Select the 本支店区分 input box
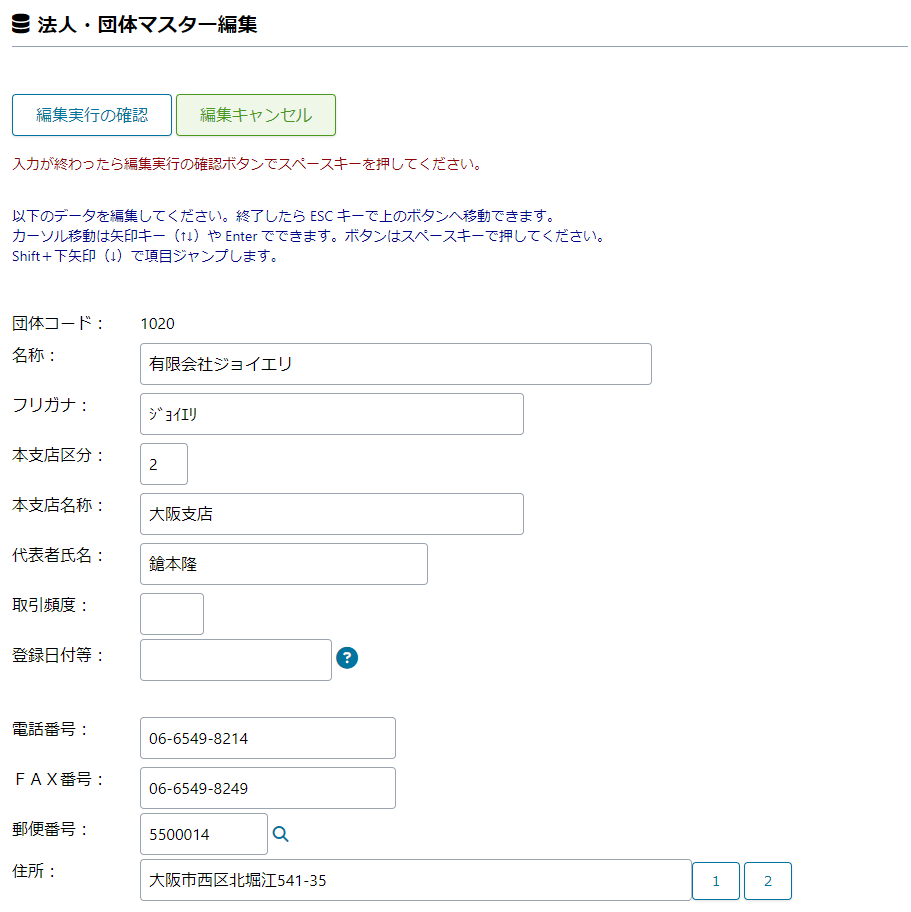Image resolution: width=911 pixels, height=912 pixels. tap(164, 464)
